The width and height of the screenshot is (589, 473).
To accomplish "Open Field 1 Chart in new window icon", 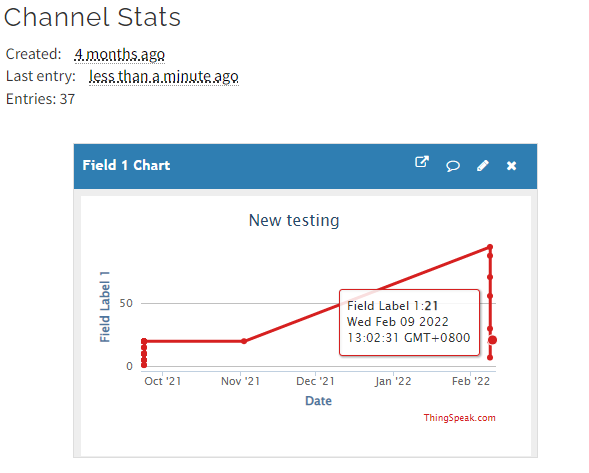I will 422,162.
